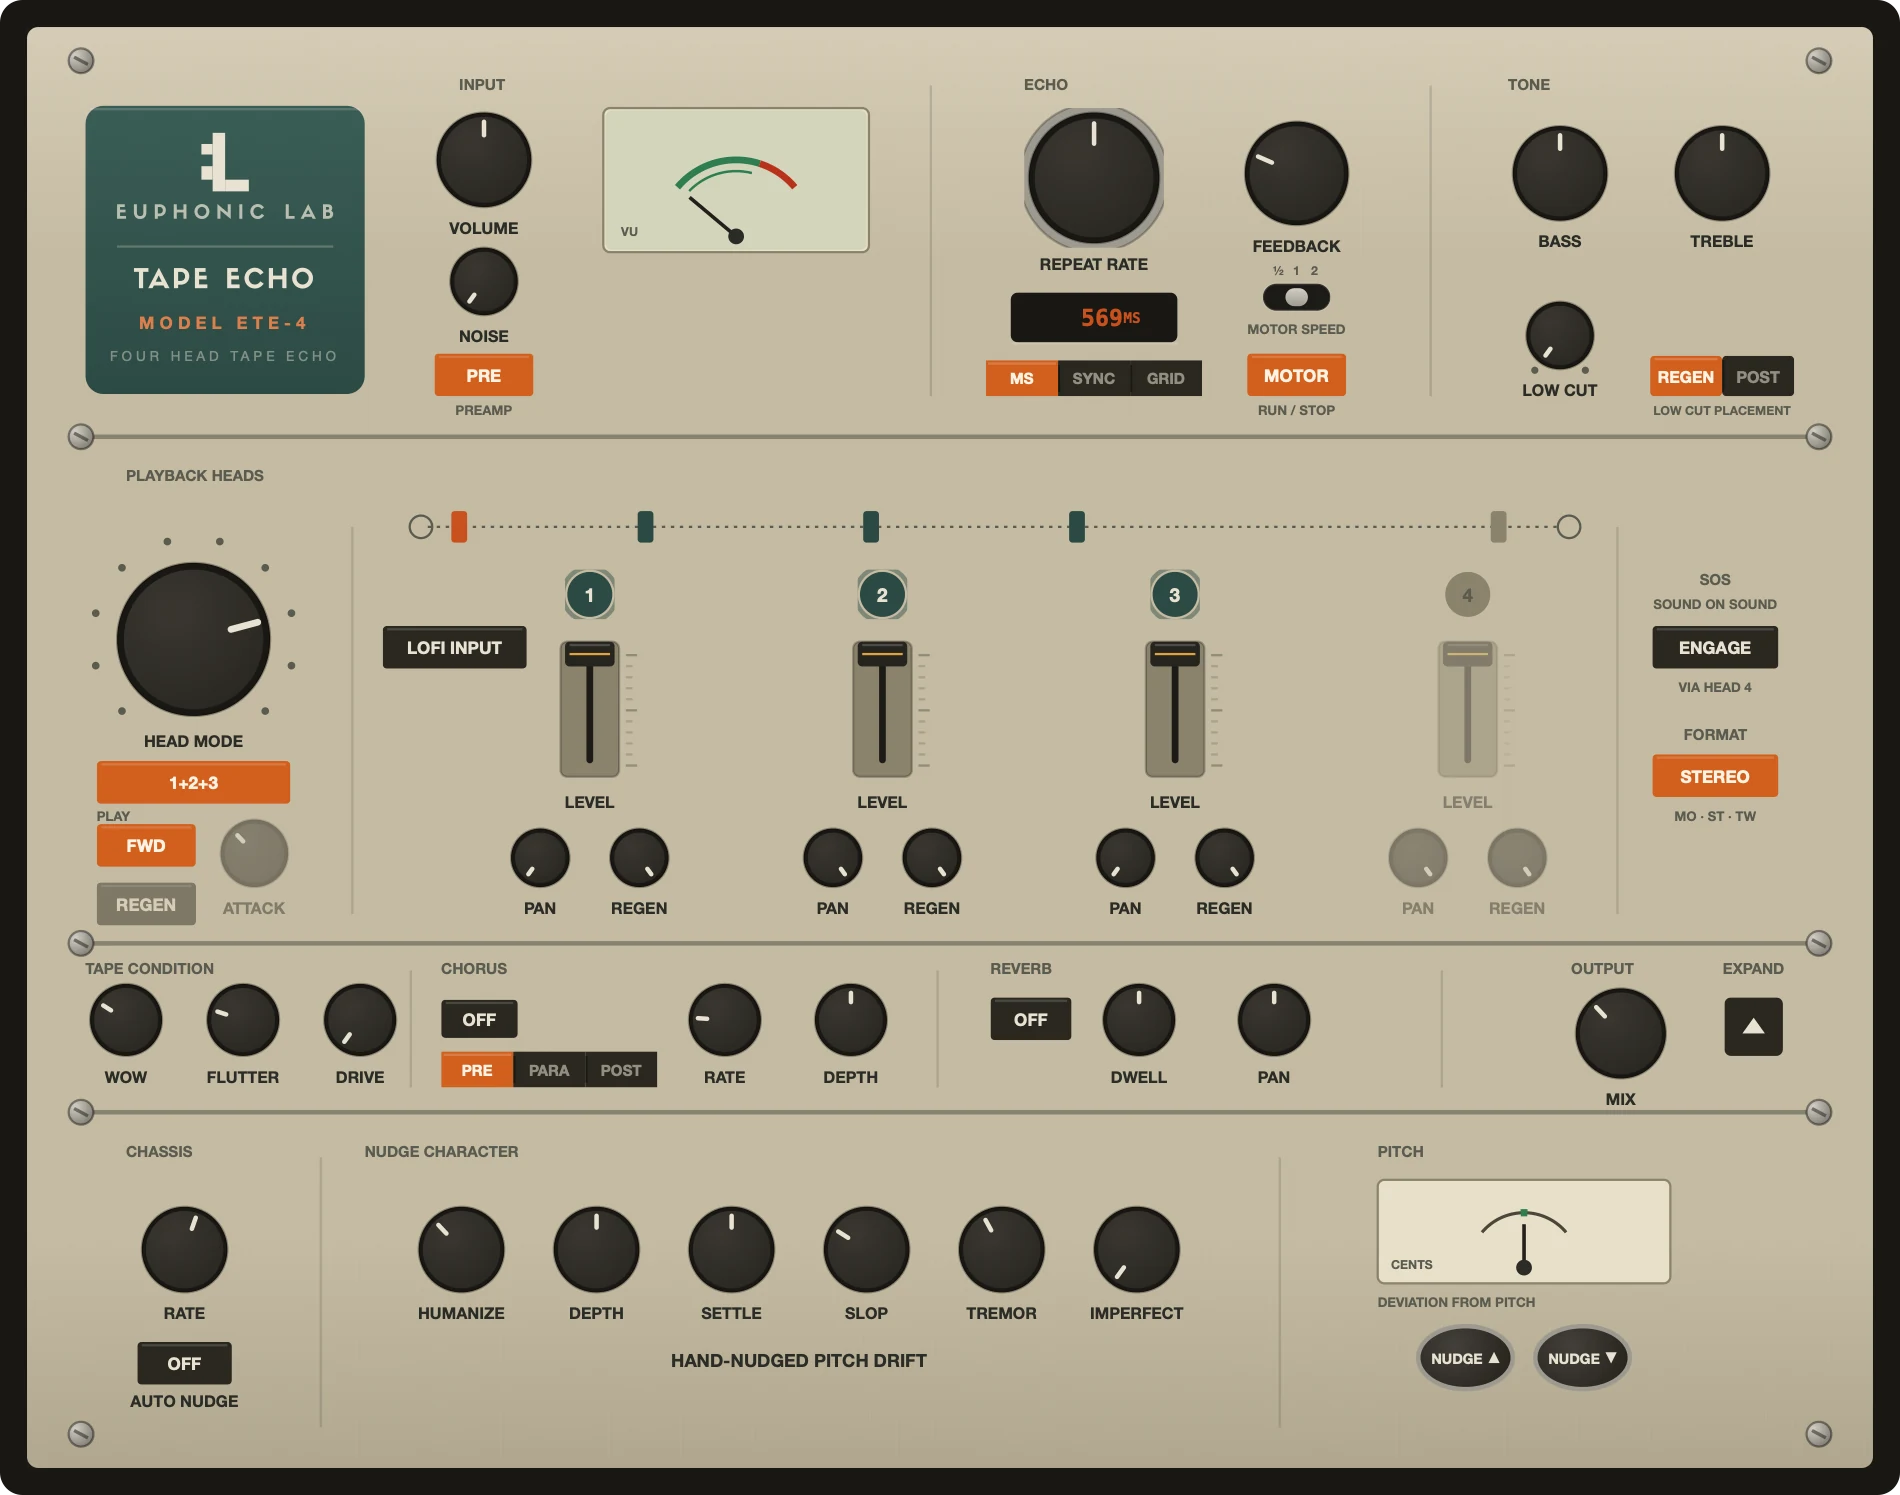Image resolution: width=1900 pixels, height=1495 pixels.
Task: Click the Low Cut knob
Action: (x=1559, y=336)
